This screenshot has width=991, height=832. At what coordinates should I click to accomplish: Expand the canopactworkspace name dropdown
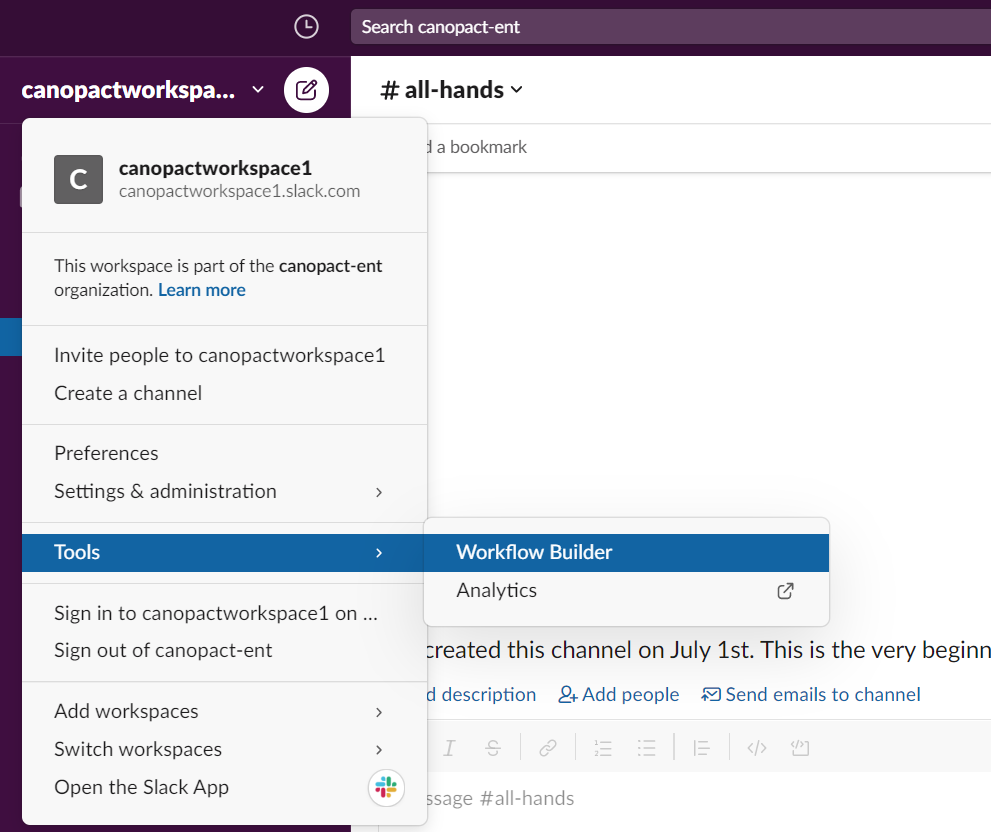tap(258, 90)
